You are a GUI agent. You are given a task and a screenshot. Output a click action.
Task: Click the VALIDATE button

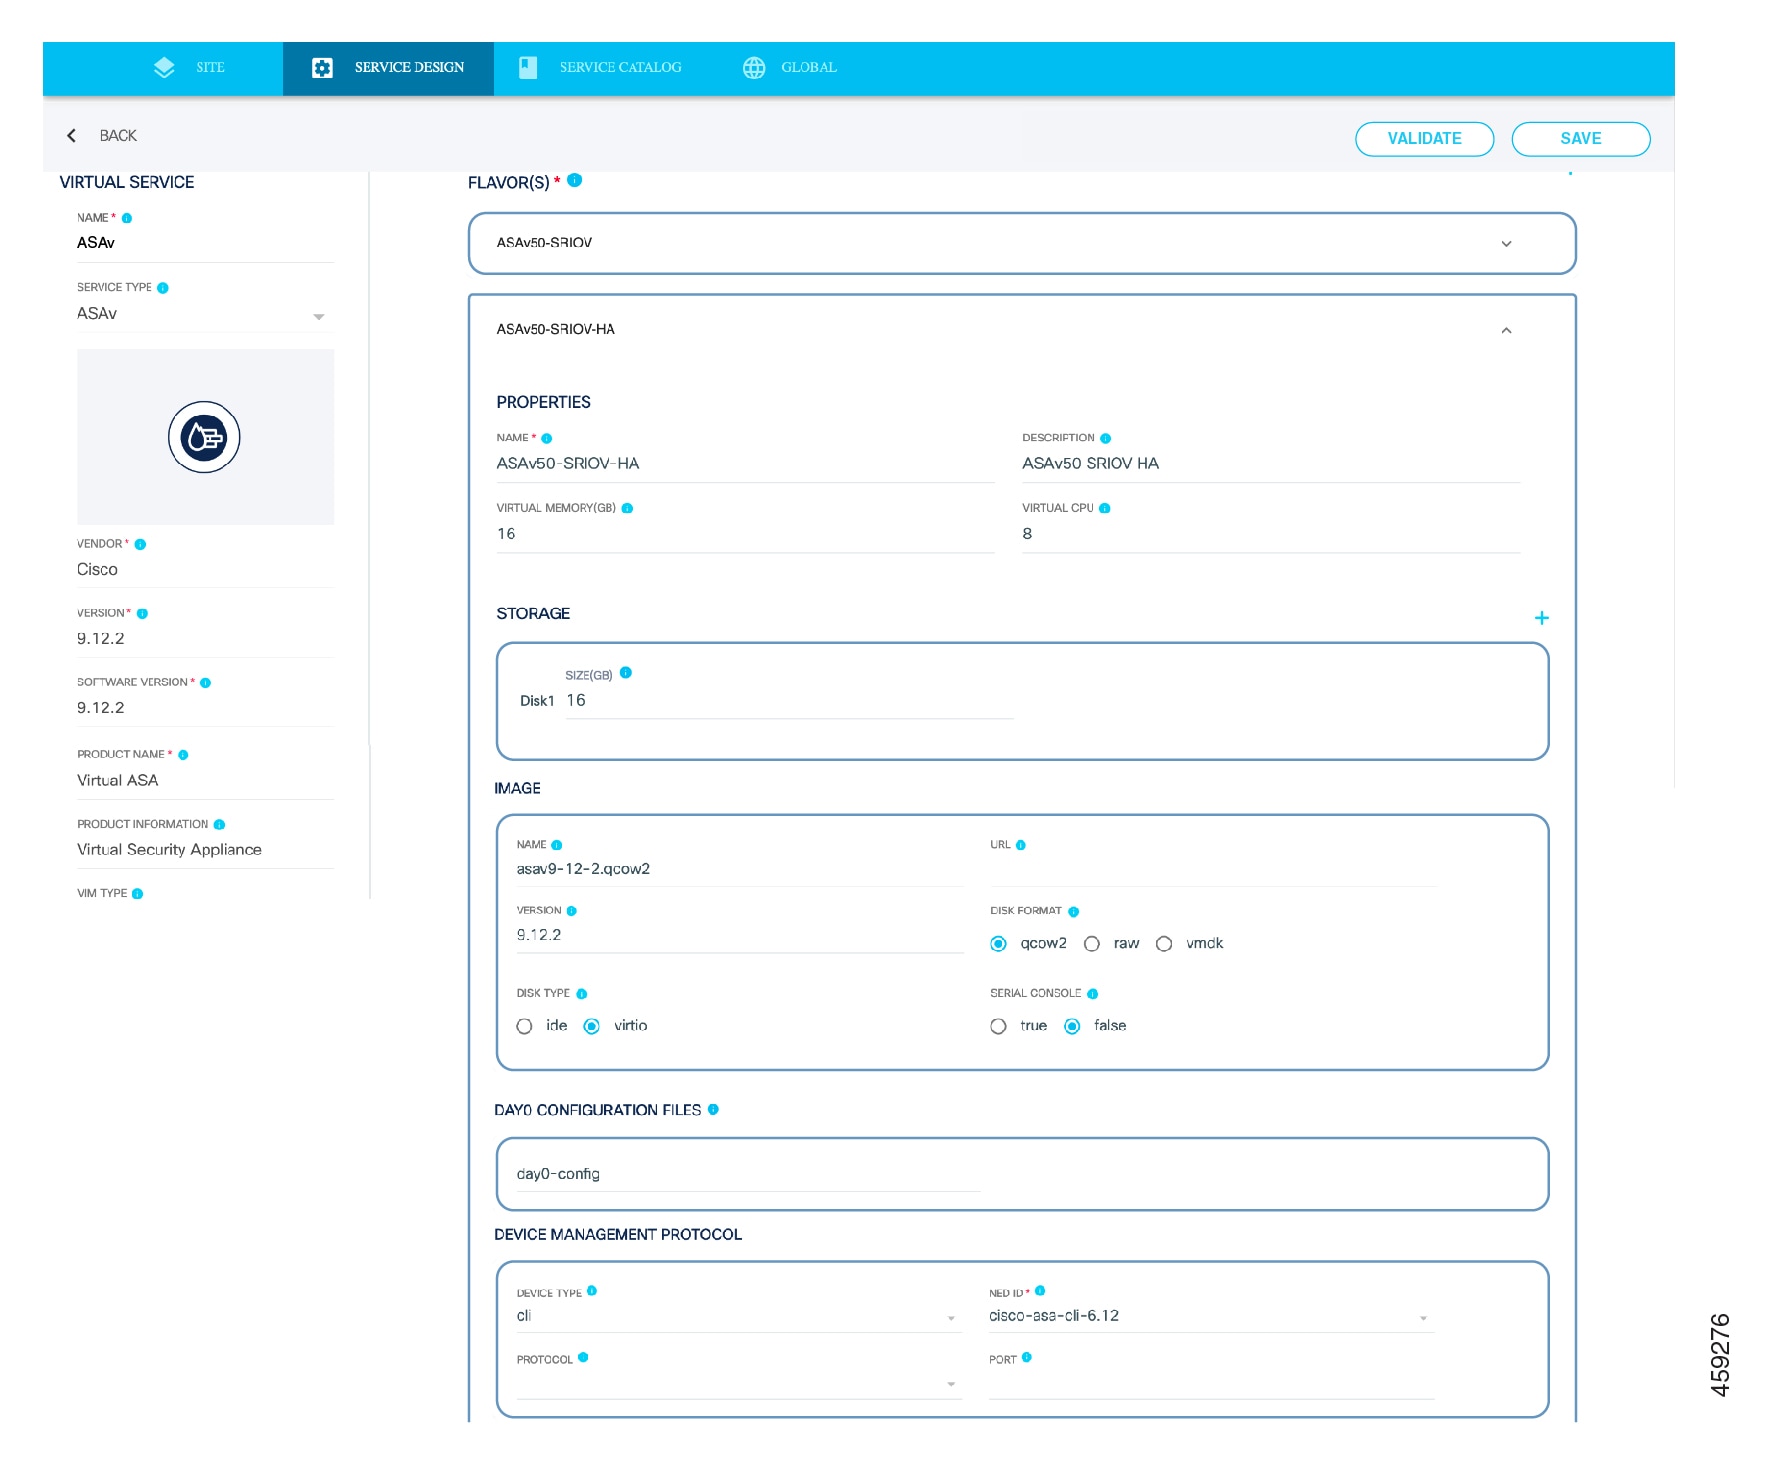(1424, 138)
